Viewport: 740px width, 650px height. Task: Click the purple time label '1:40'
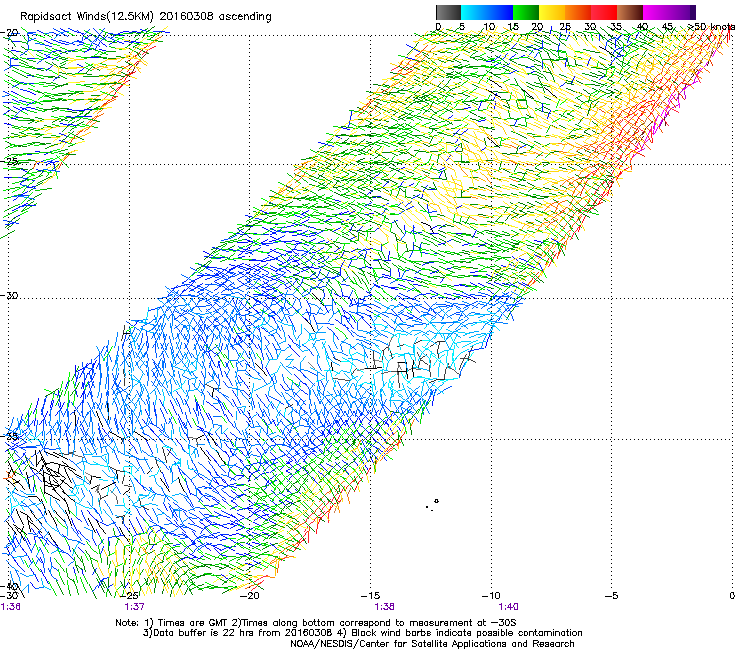(x=508, y=607)
